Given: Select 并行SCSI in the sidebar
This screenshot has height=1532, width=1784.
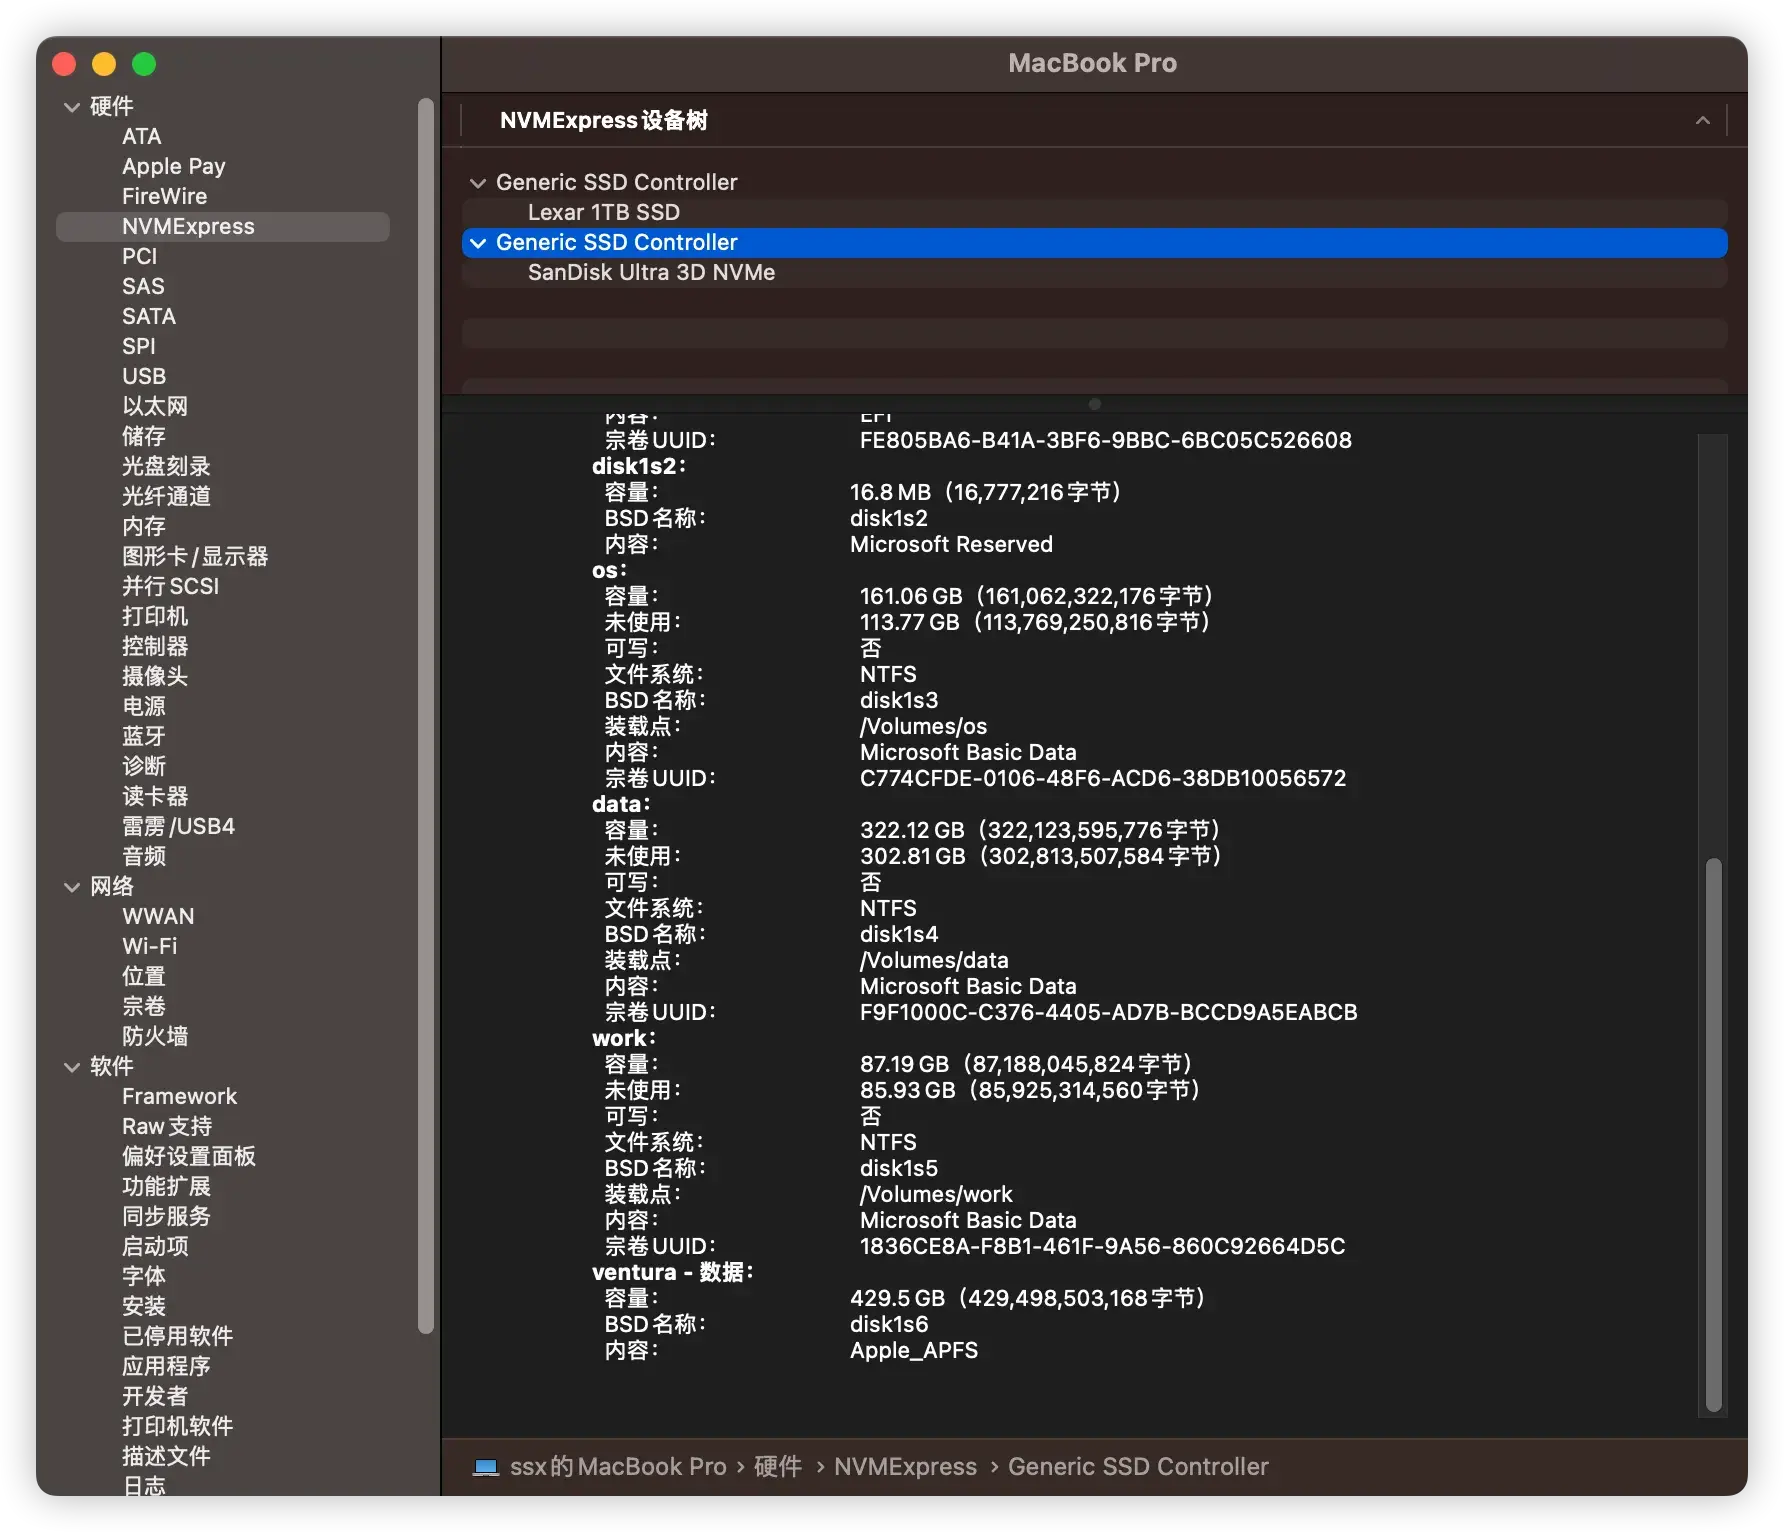Looking at the screenshot, I should [170, 587].
